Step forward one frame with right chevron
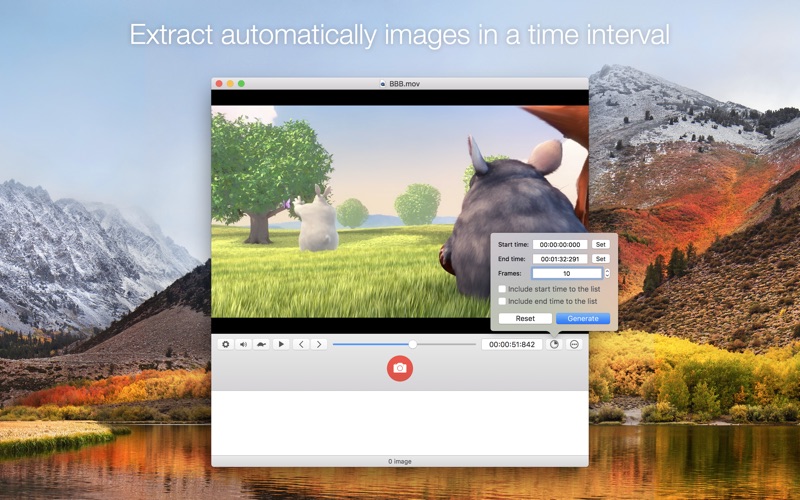Image resolution: width=800 pixels, height=500 pixels. click(x=319, y=344)
